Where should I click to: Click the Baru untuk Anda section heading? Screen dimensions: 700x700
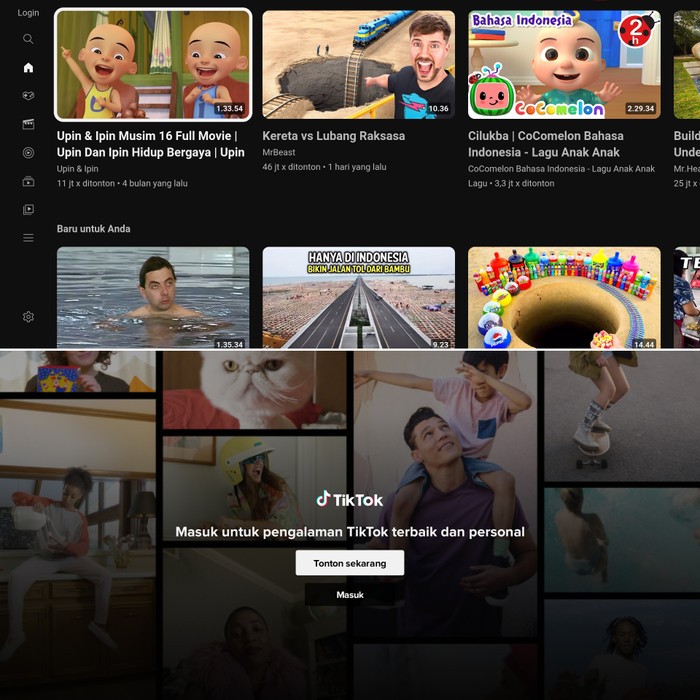(93, 229)
